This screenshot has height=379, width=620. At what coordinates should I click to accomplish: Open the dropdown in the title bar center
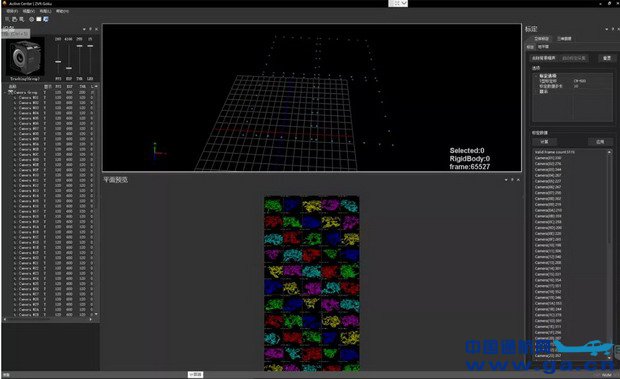tap(398, 3)
